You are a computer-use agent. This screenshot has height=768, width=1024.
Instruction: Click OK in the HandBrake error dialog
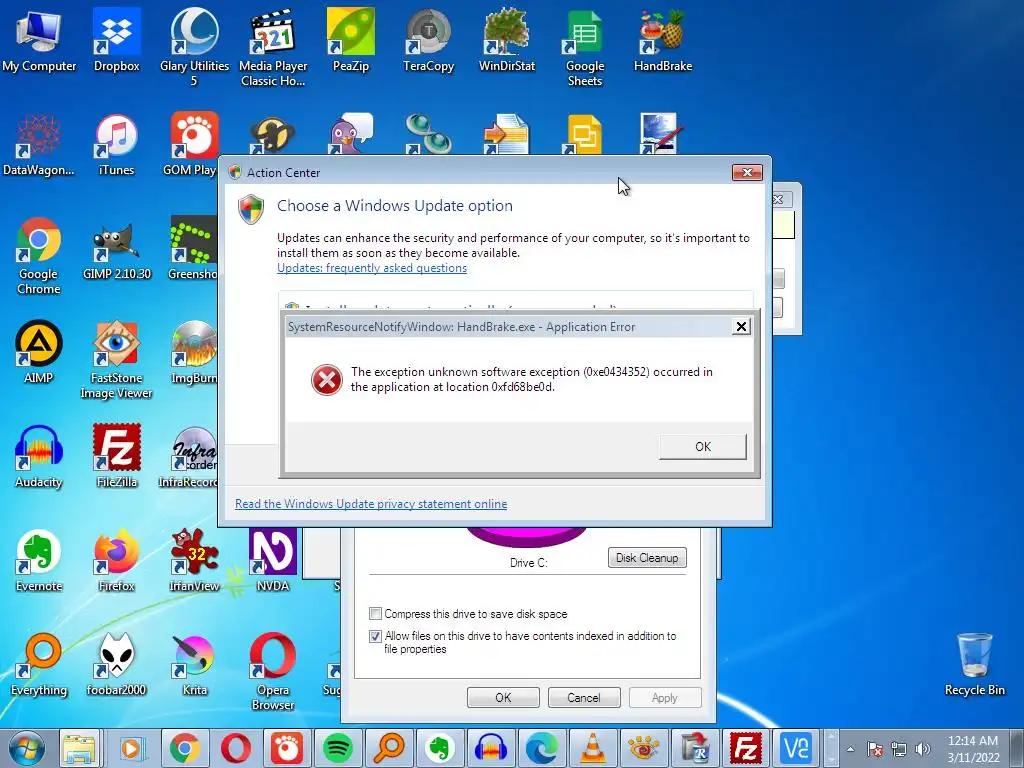click(703, 447)
